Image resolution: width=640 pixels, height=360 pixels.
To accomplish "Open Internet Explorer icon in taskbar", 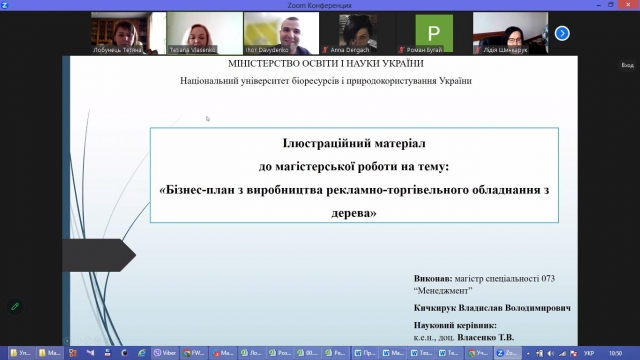I will point(142,353).
